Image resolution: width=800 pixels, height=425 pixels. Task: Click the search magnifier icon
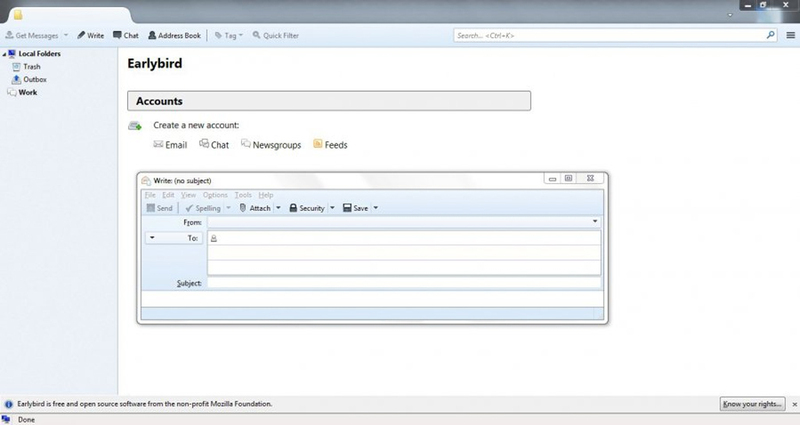coord(770,35)
